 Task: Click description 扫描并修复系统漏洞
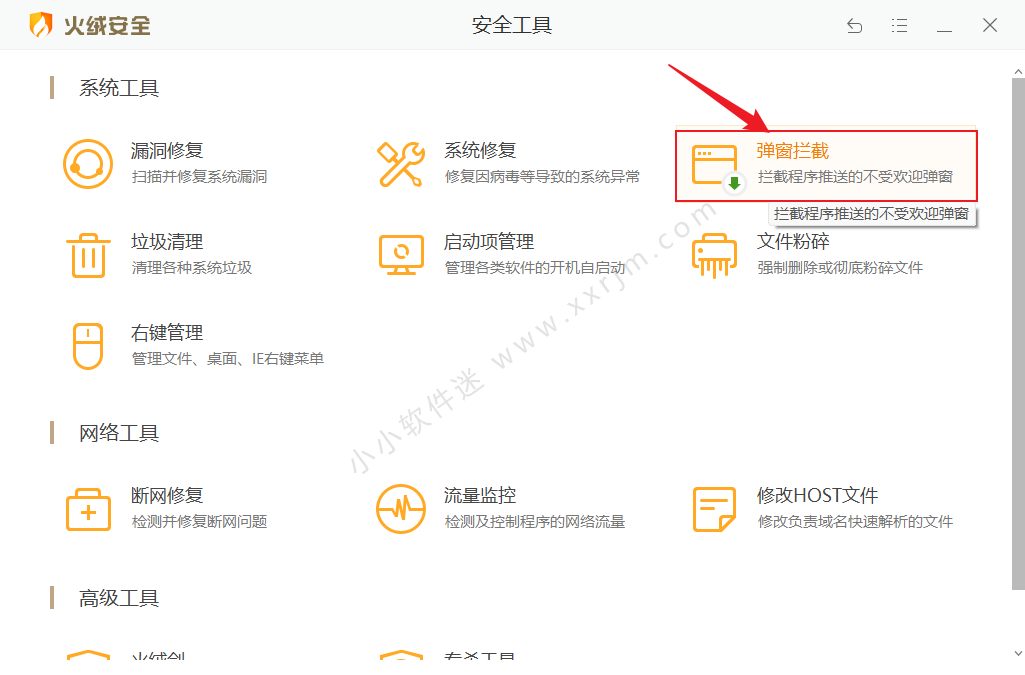coord(199,176)
